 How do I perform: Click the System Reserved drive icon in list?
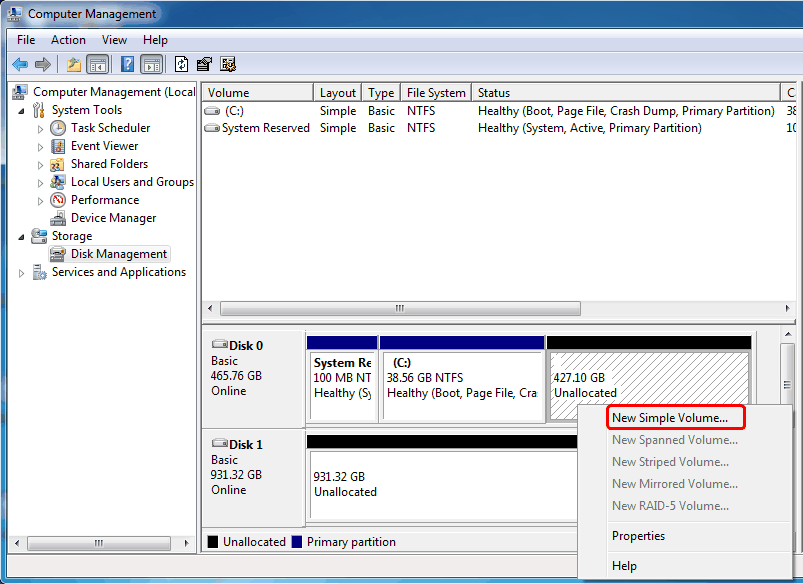pos(212,128)
